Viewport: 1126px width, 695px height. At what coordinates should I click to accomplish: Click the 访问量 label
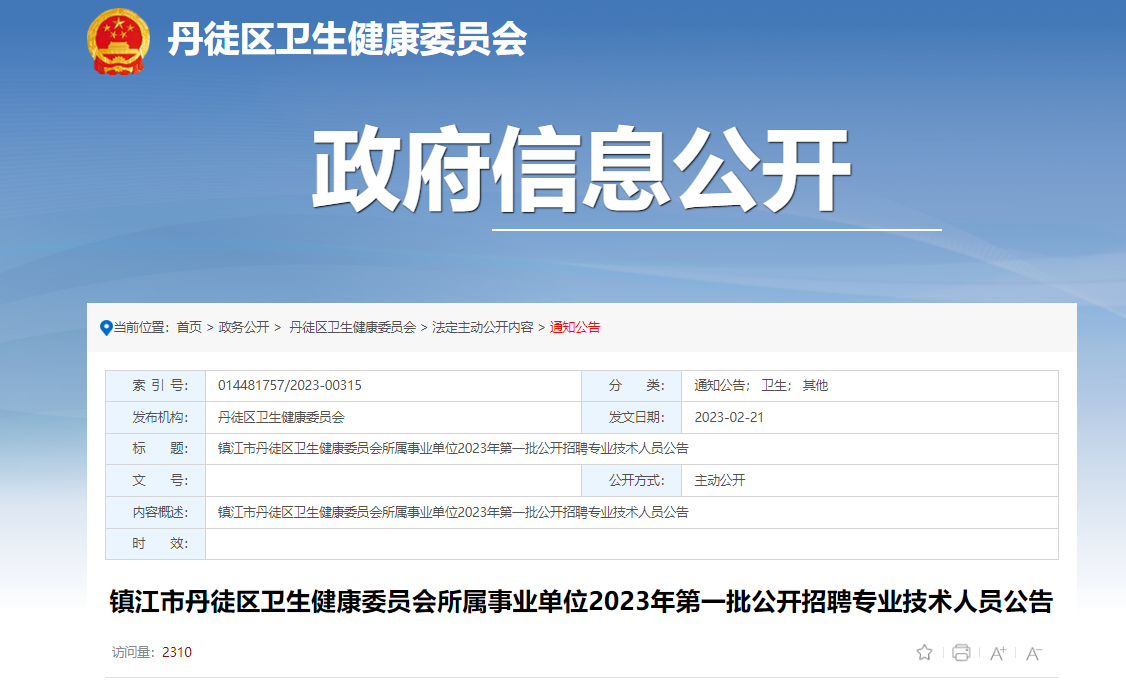134,653
